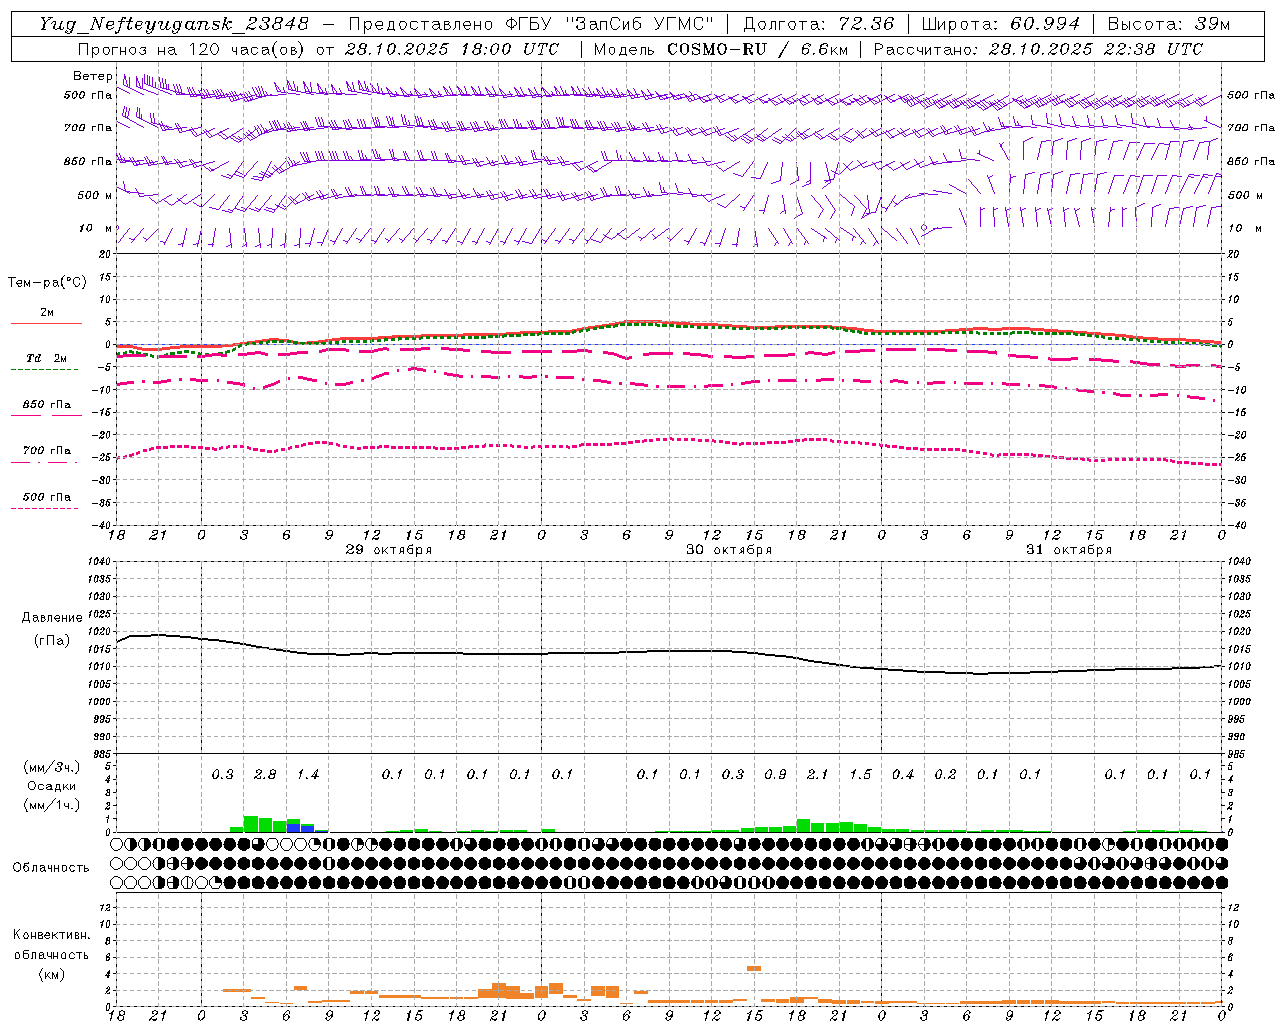Click the dotted pink line sample under legend '500 гПа'
The image size is (1280, 1024).
click(44, 509)
